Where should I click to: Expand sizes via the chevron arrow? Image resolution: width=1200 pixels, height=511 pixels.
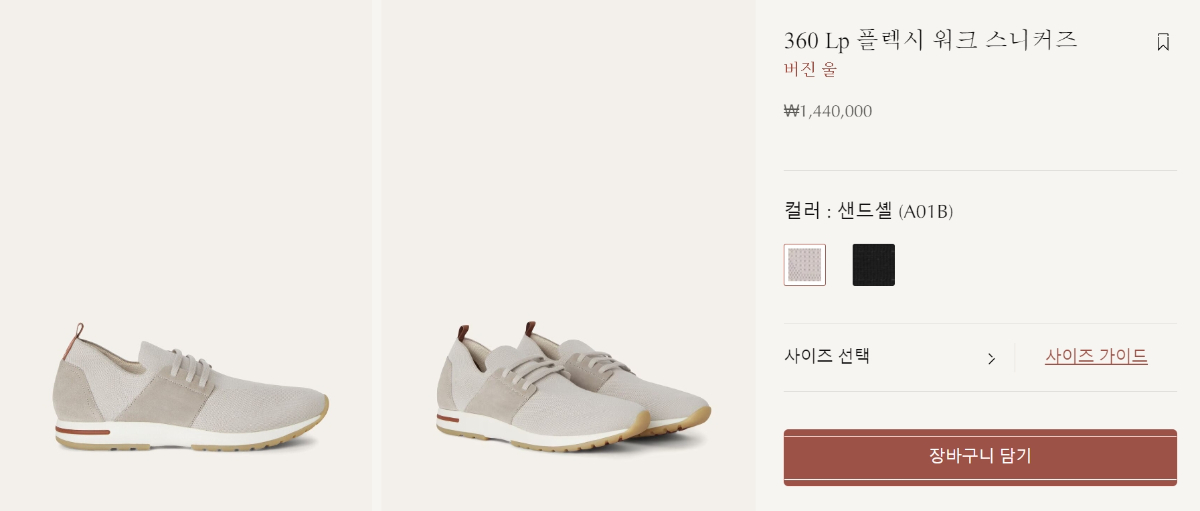point(991,358)
